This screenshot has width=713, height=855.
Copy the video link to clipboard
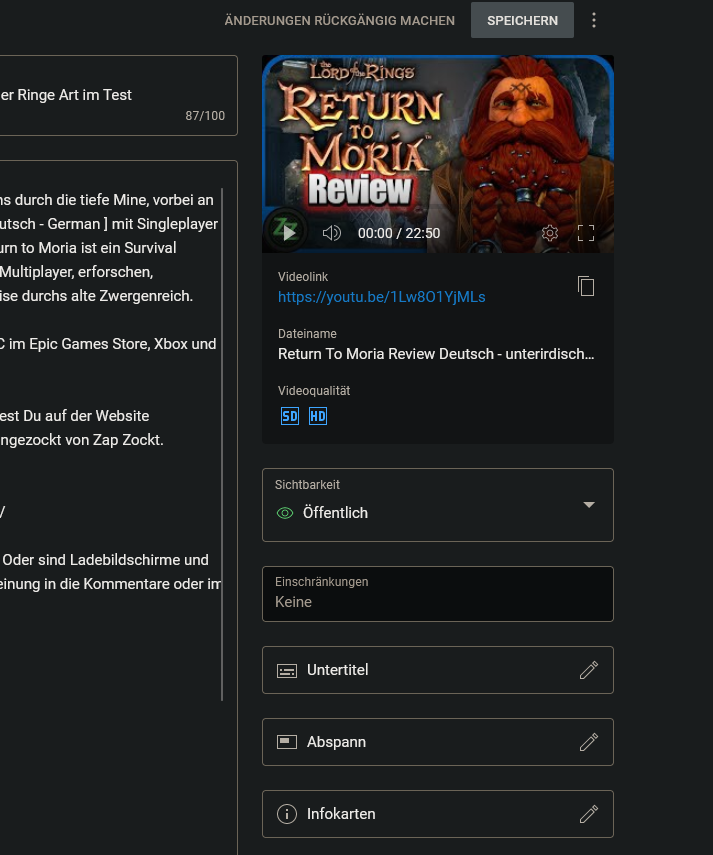pyautogui.click(x=586, y=287)
